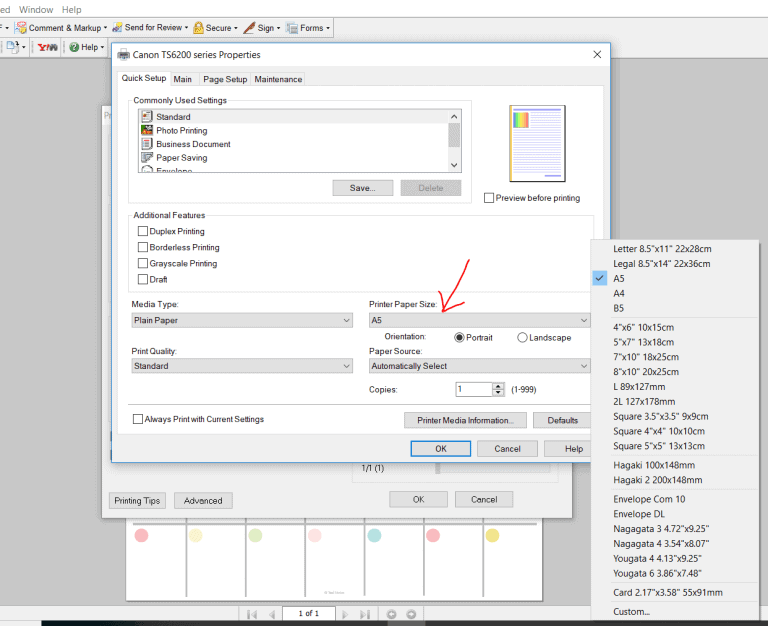Viewport: 768px width, 626px height.
Task: Go to last page button
Action: coord(365,614)
